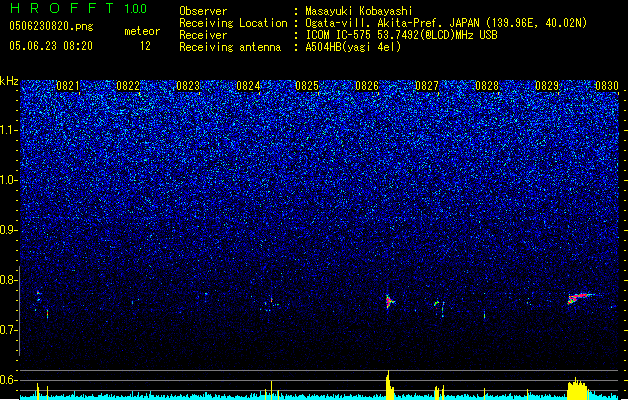629x400 pixels.
Task: Click the 0830 time marker
Action: coord(607,86)
